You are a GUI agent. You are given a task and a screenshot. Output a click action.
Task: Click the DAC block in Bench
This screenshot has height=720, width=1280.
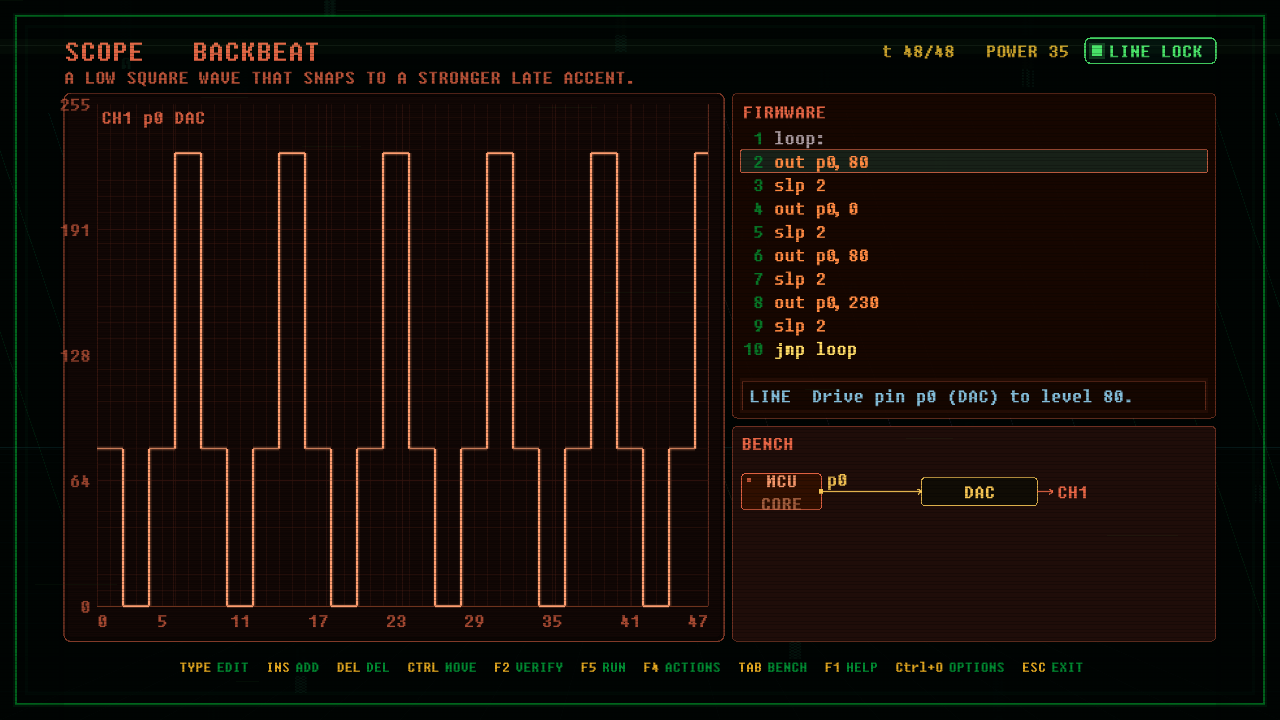click(x=979, y=492)
